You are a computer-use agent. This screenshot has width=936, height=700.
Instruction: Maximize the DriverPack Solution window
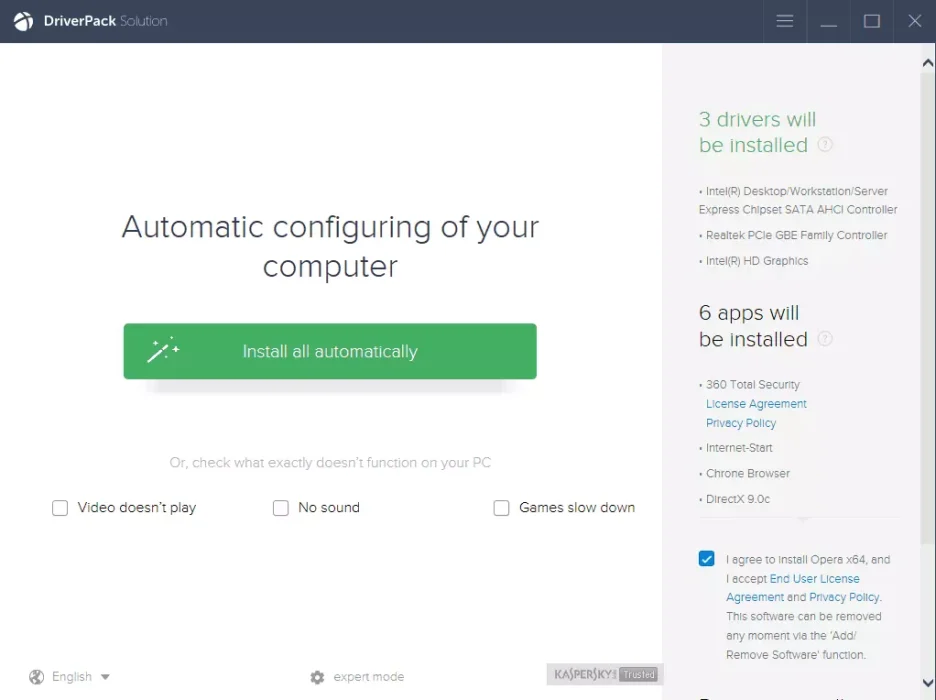click(872, 21)
